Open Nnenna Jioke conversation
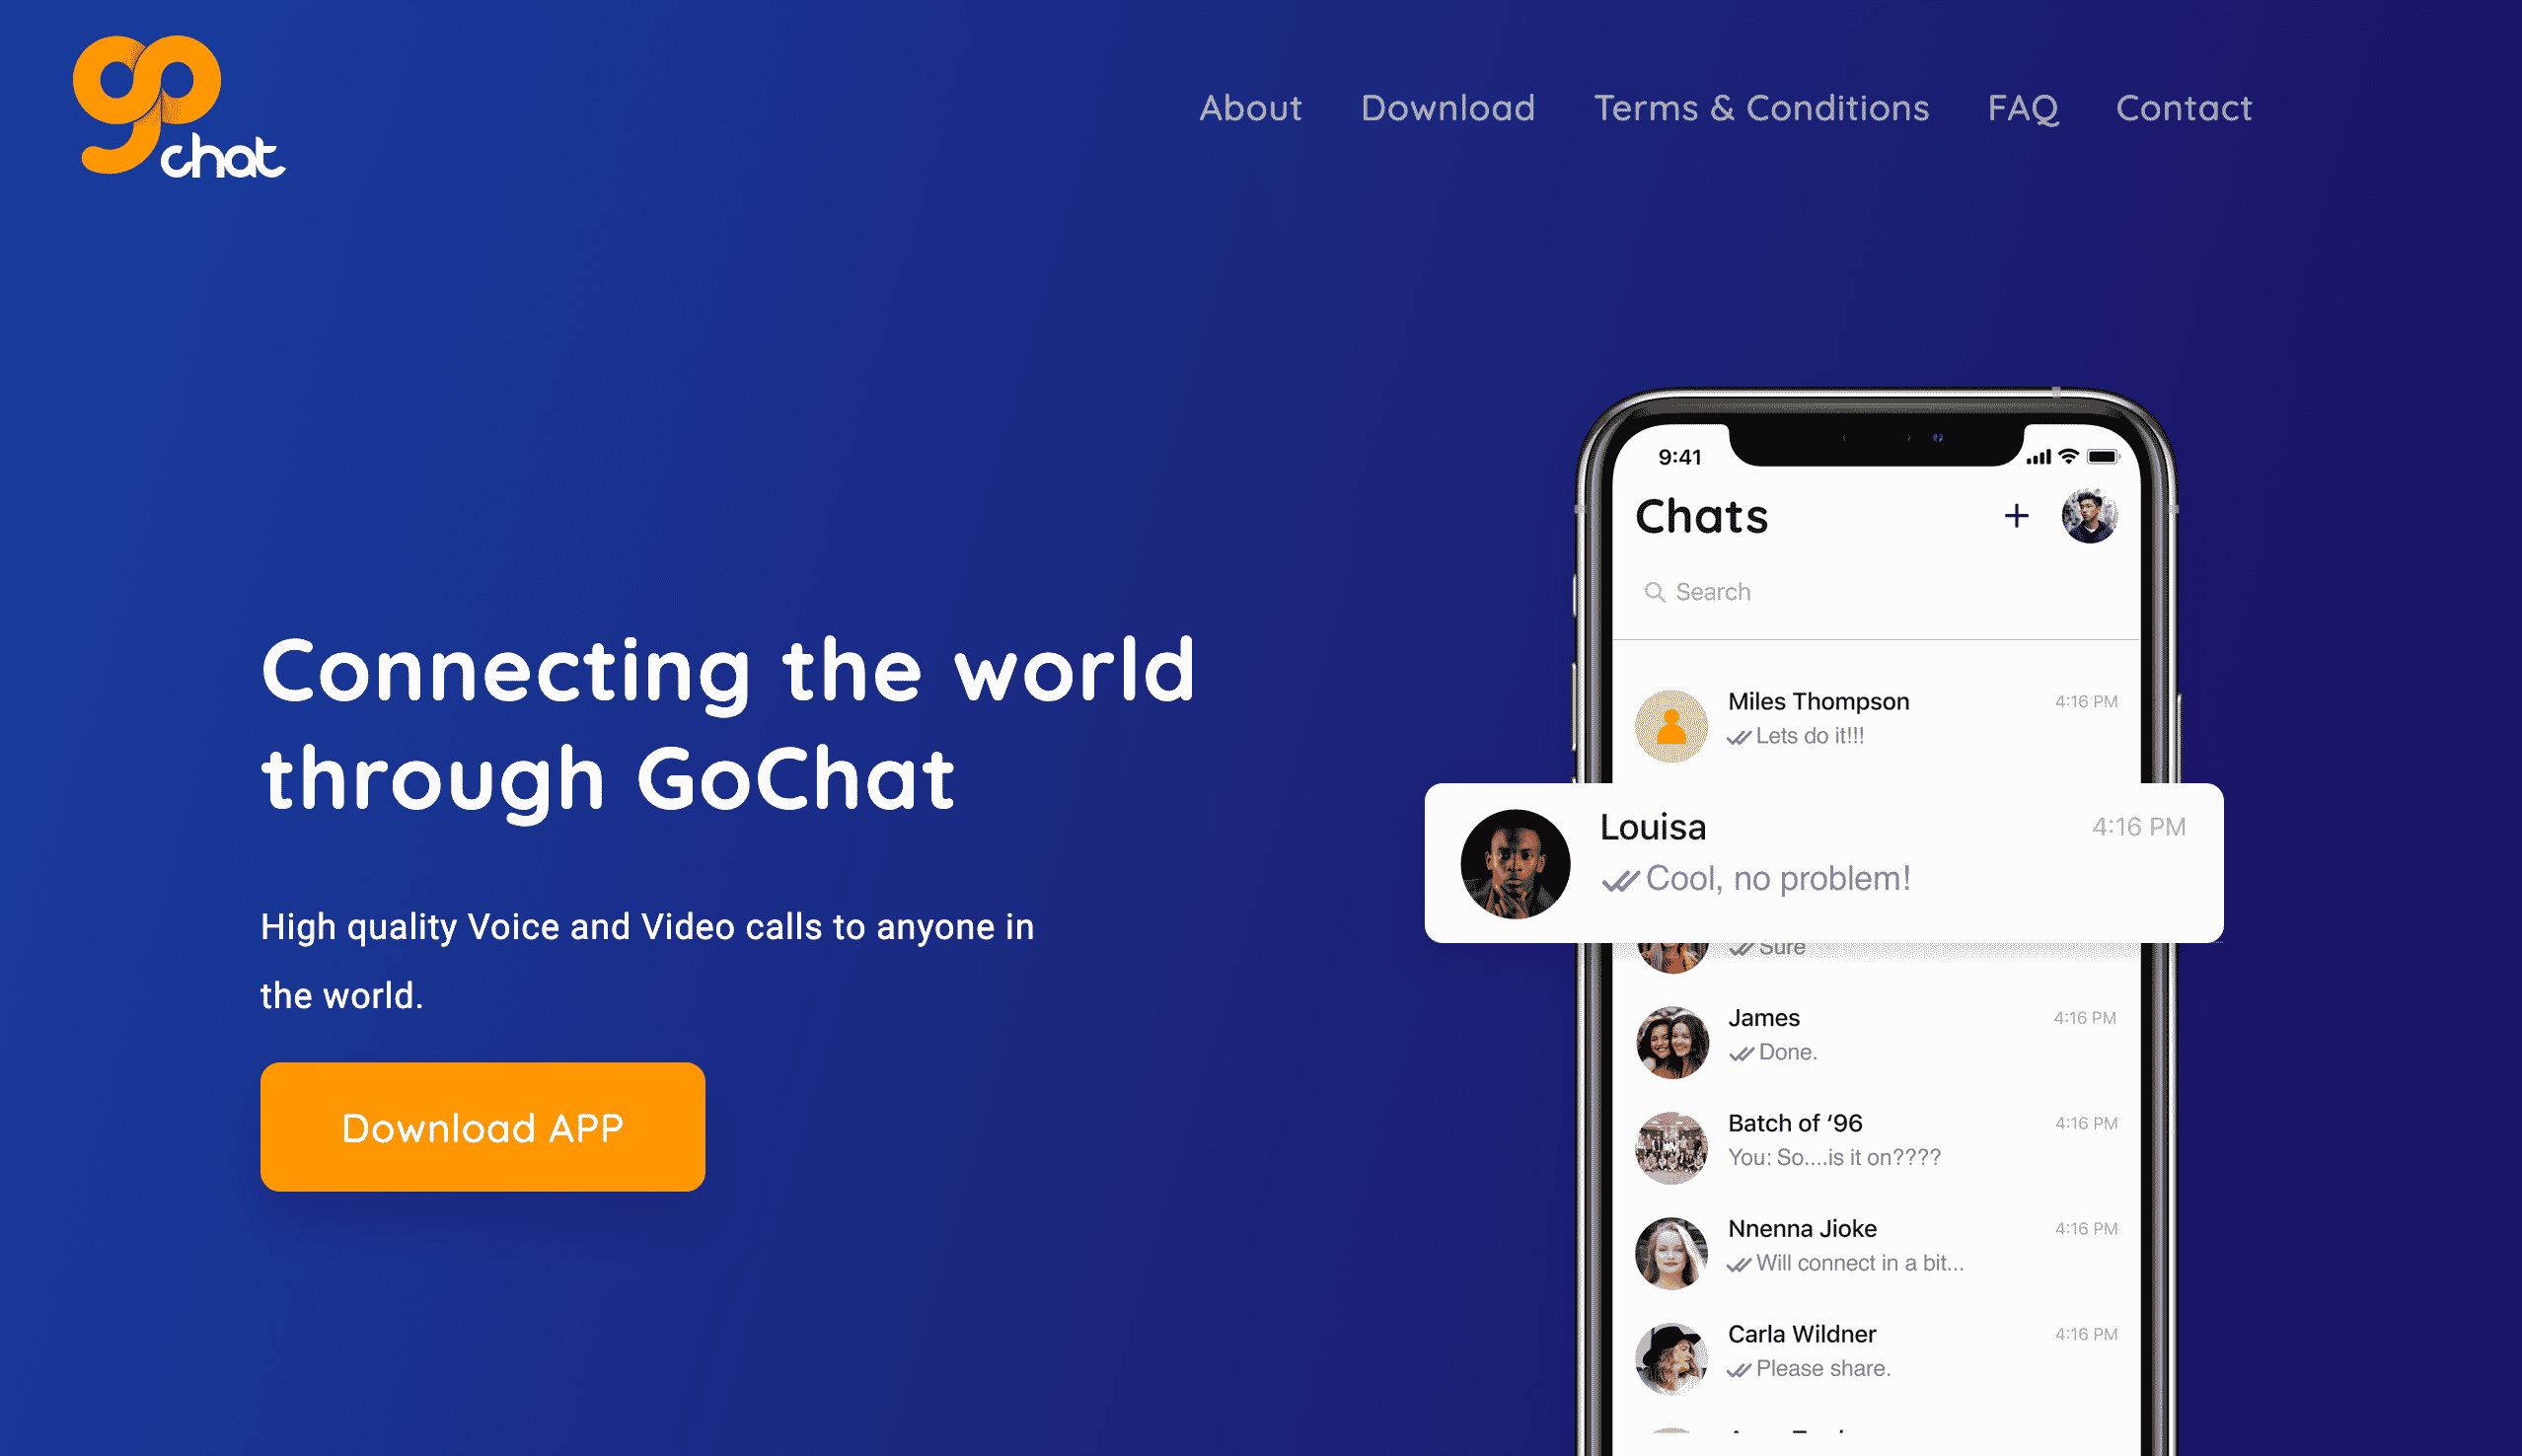The width and height of the screenshot is (2522, 1456). pyautogui.click(x=1872, y=1243)
